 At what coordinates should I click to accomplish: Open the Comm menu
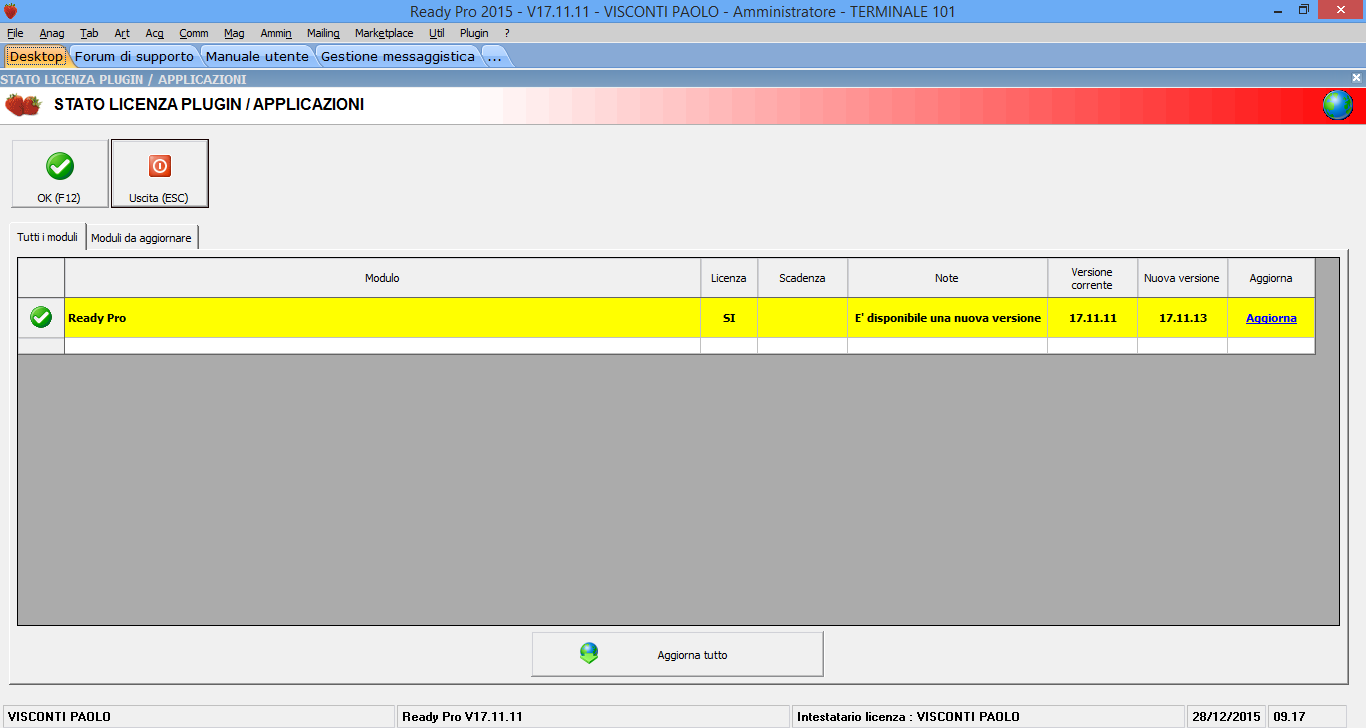tap(194, 33)
